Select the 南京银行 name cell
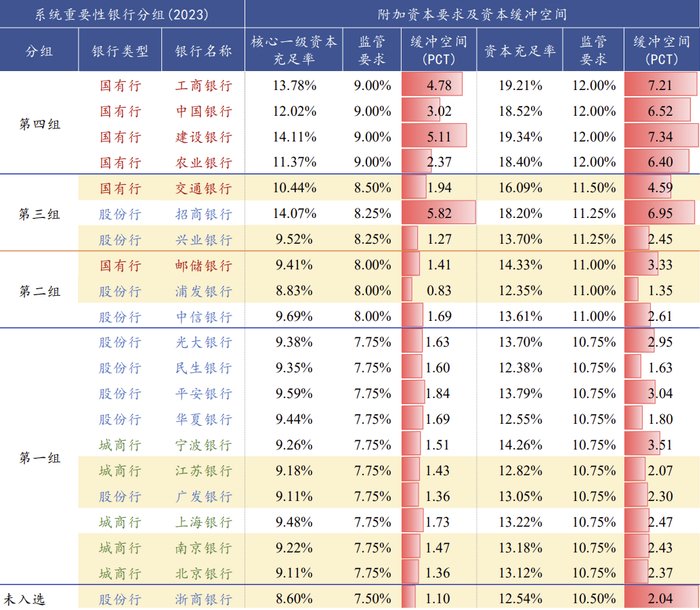700x610 pixels. click(x=204, y=547)
